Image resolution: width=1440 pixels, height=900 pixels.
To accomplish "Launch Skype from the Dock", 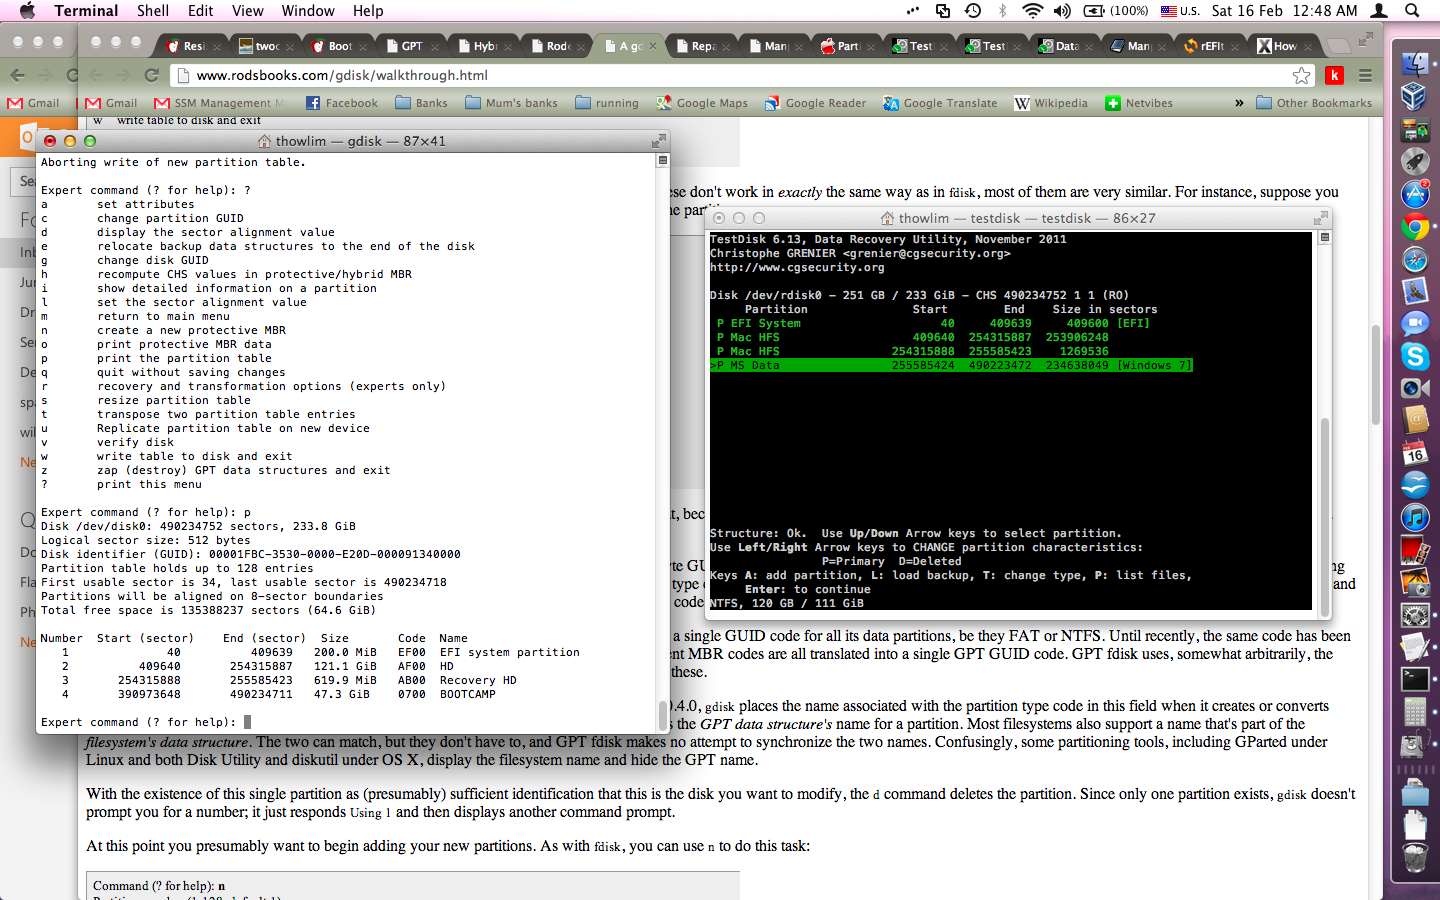I will click(x=1414, y=356).
